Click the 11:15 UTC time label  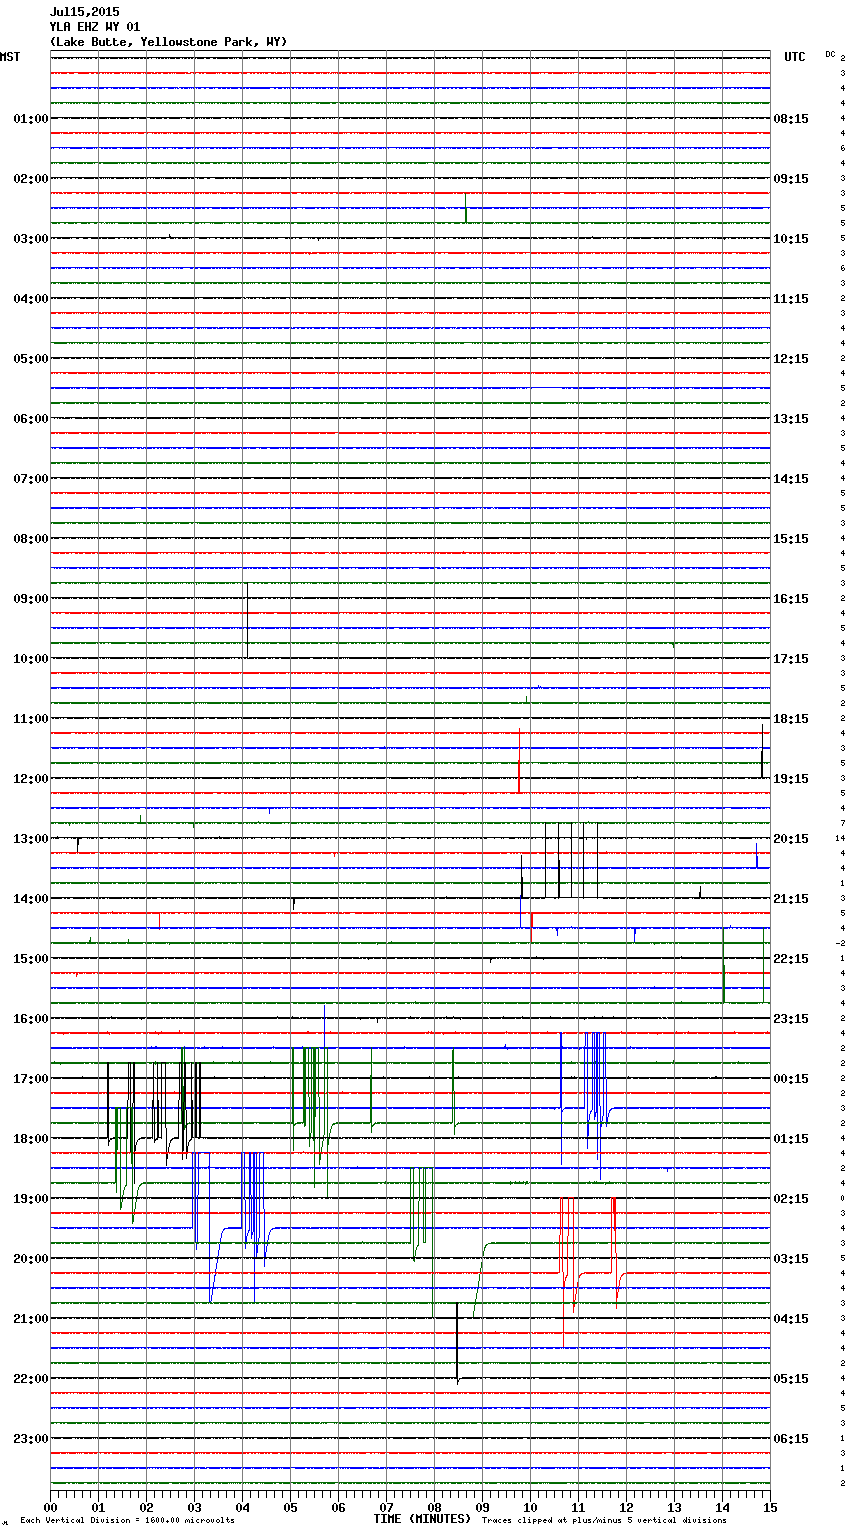tap(791, 299)
